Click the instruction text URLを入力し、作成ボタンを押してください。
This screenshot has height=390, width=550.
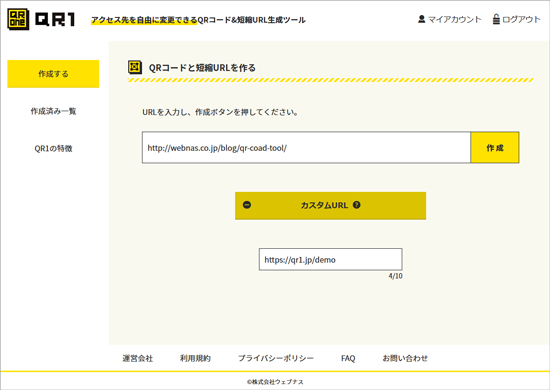[x=220, y=112]
